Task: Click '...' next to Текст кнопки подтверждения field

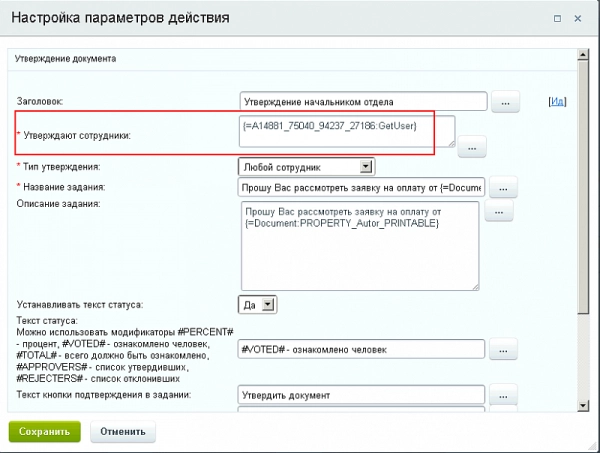Action: (505, 396)
